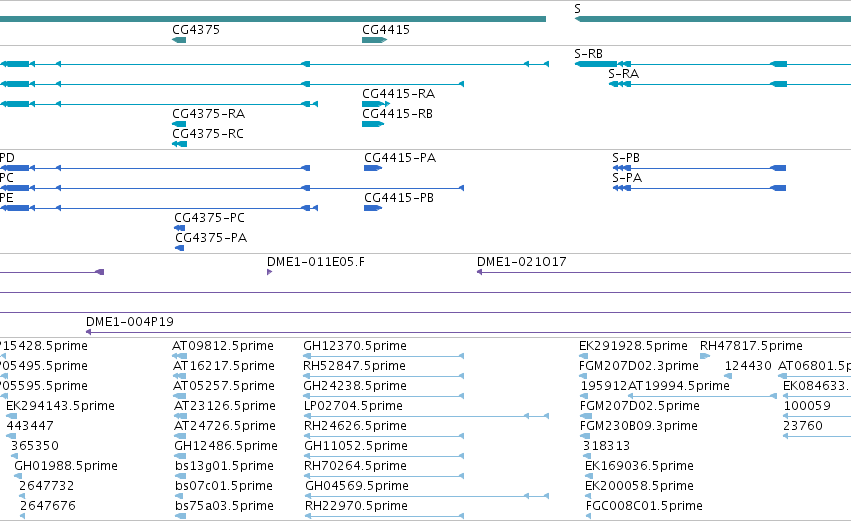Screen dimensions: 851x521
Task: Click the DME1-021O17 clone label
Action: (x=522, y=262)
